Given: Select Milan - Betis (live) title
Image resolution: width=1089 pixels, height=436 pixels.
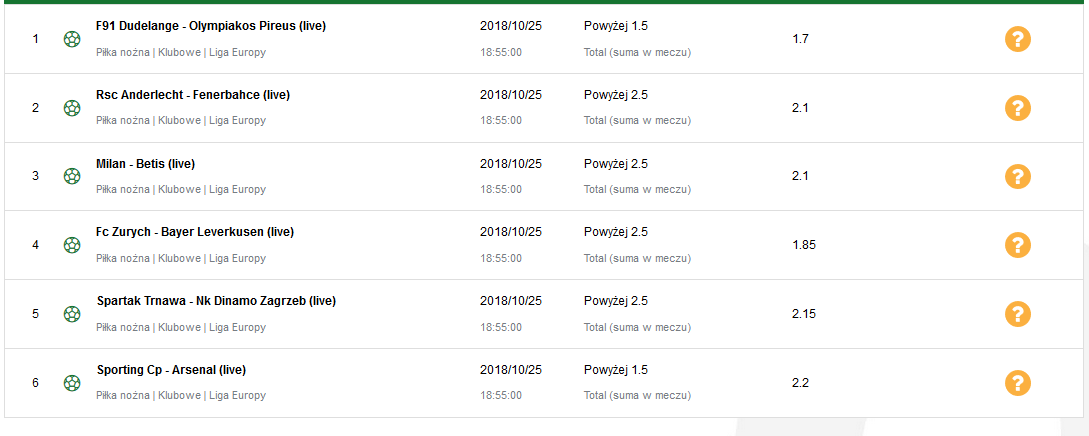Looking at the screenshot, I should (145, 164).
